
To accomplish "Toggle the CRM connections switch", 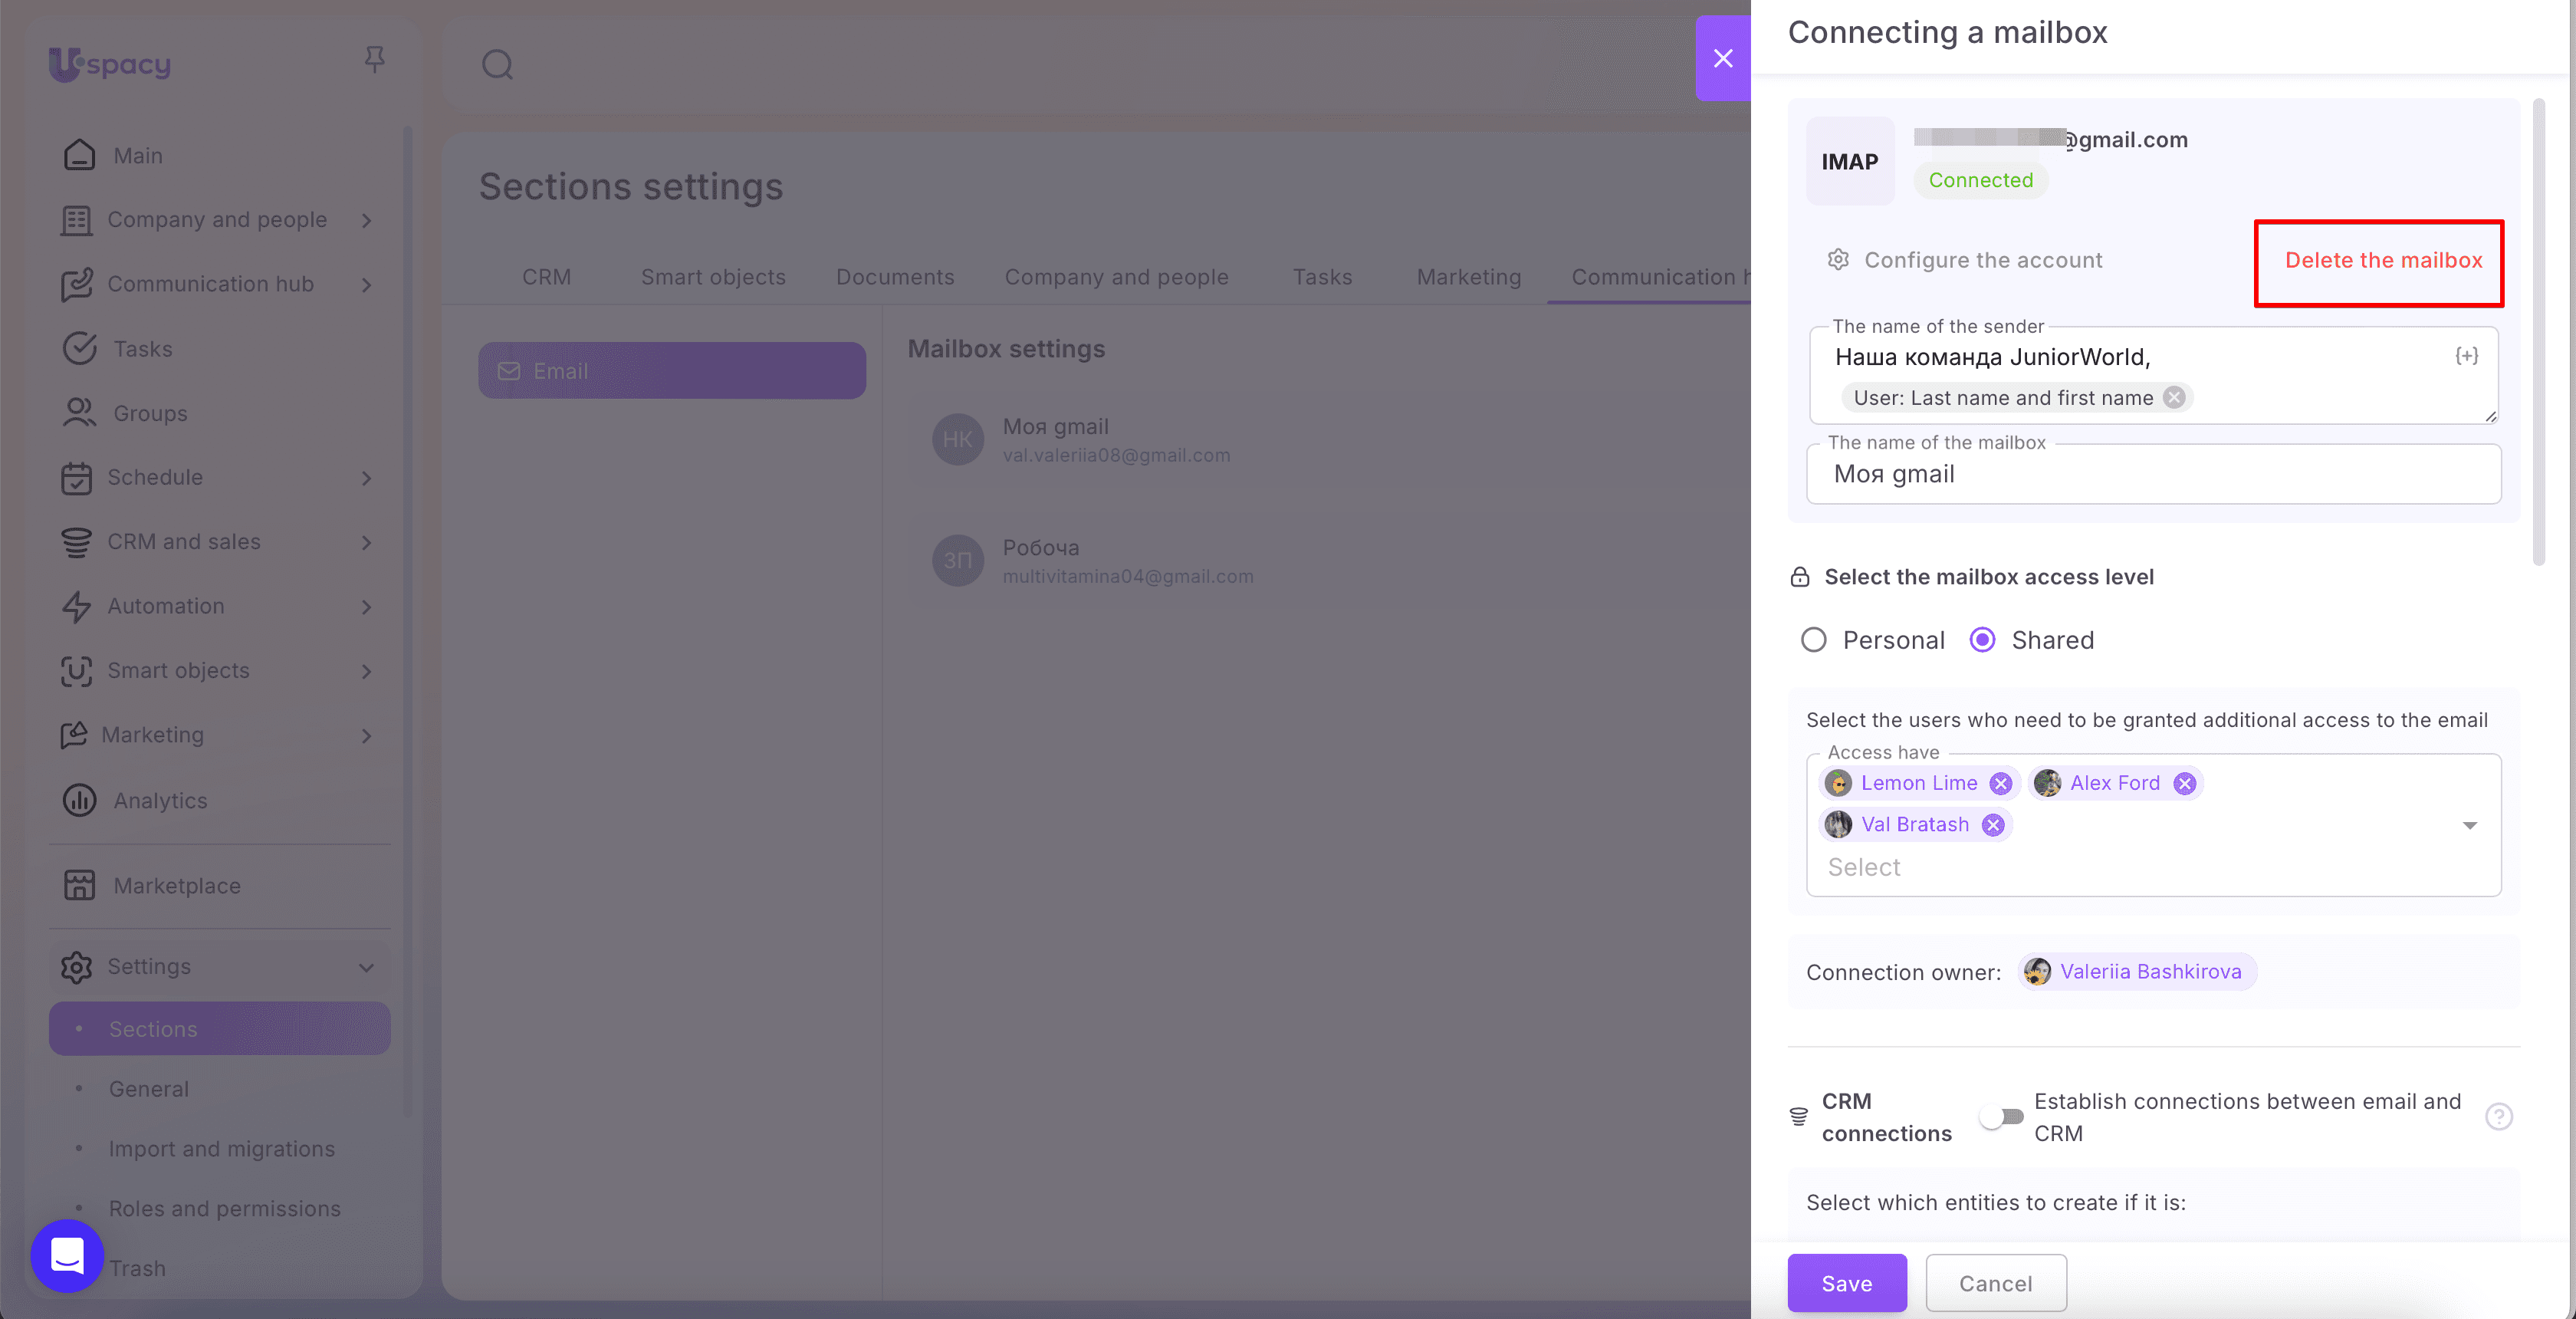I will 2001,1117.
